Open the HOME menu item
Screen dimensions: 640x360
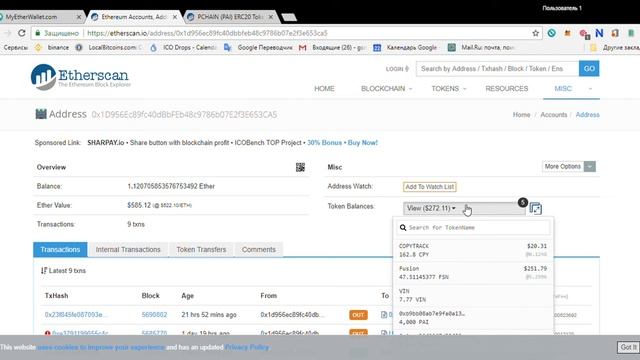324,89
